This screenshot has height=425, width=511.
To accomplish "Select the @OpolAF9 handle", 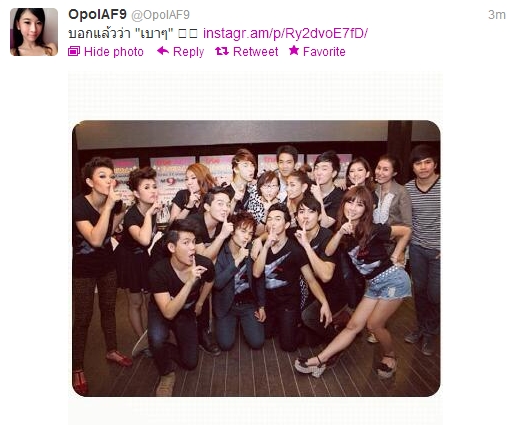I will click(160, 15).
